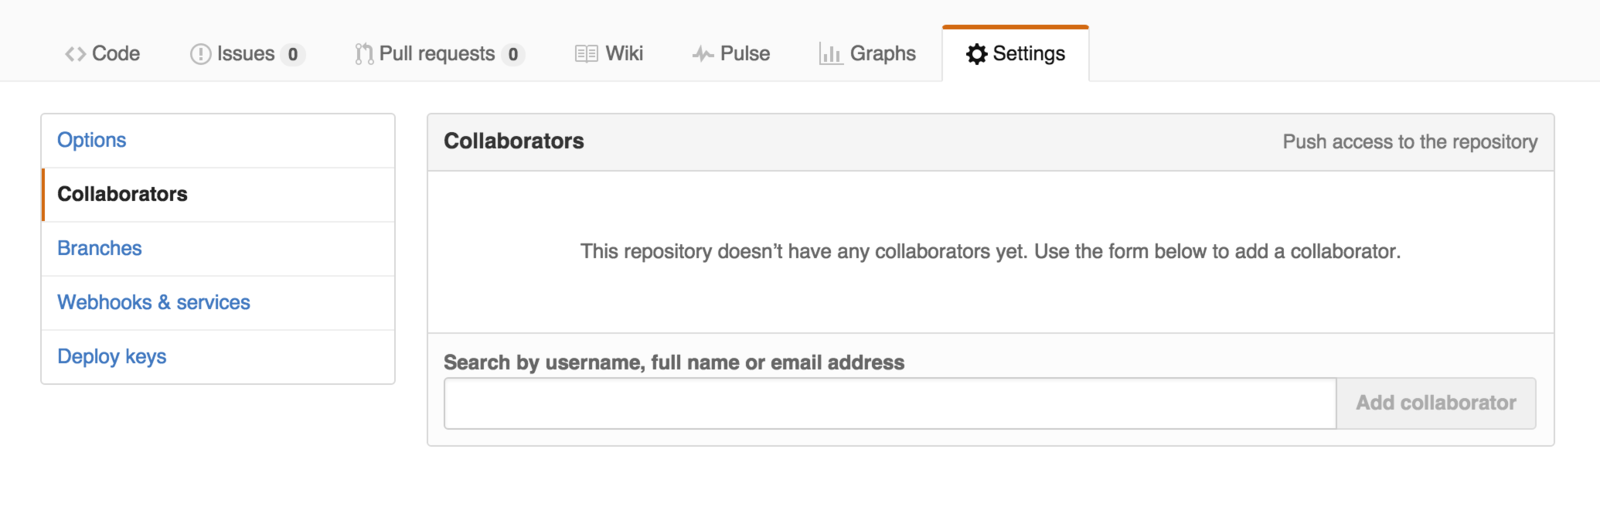Click the Pulse waveform icon
Viewport: 1600px width, 507px height.
[703, 54]
